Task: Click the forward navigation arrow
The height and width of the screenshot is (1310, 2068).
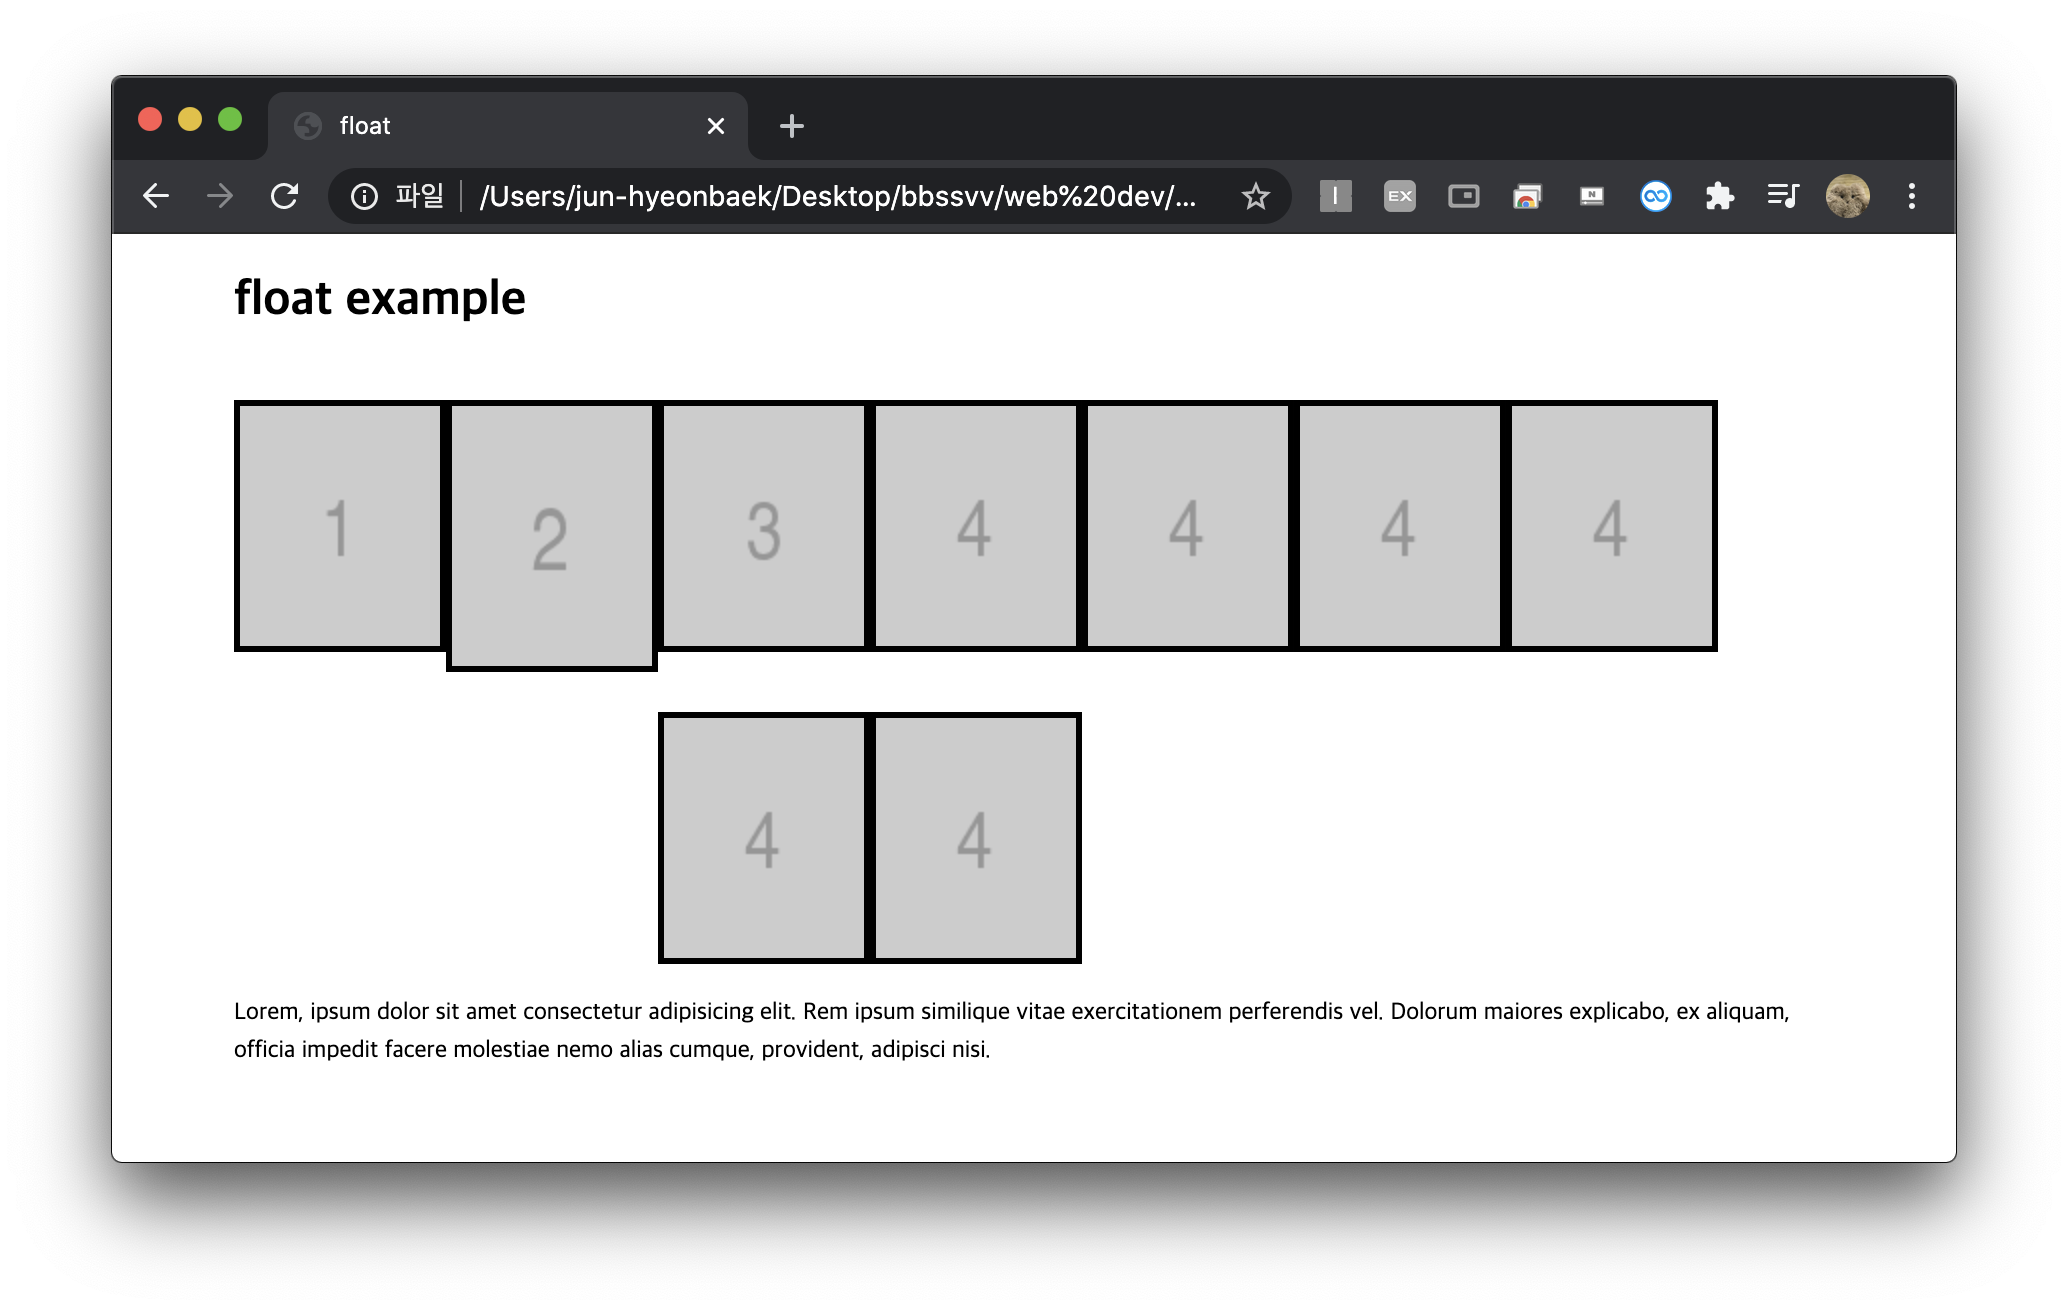Action: [220, 196]
